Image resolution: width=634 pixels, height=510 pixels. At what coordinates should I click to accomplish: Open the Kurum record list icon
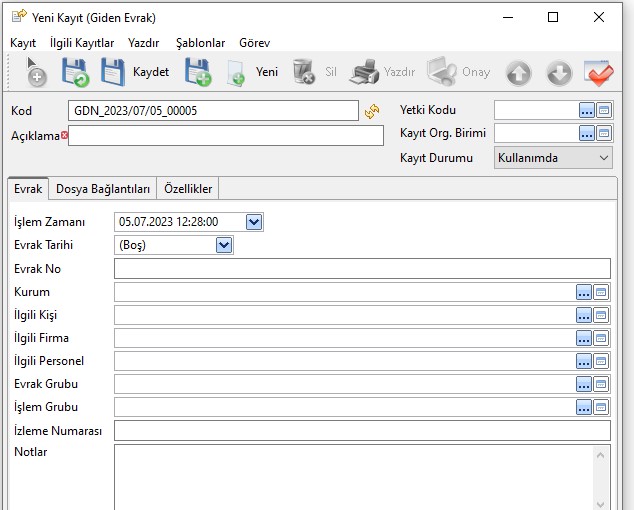click(602, 292)
